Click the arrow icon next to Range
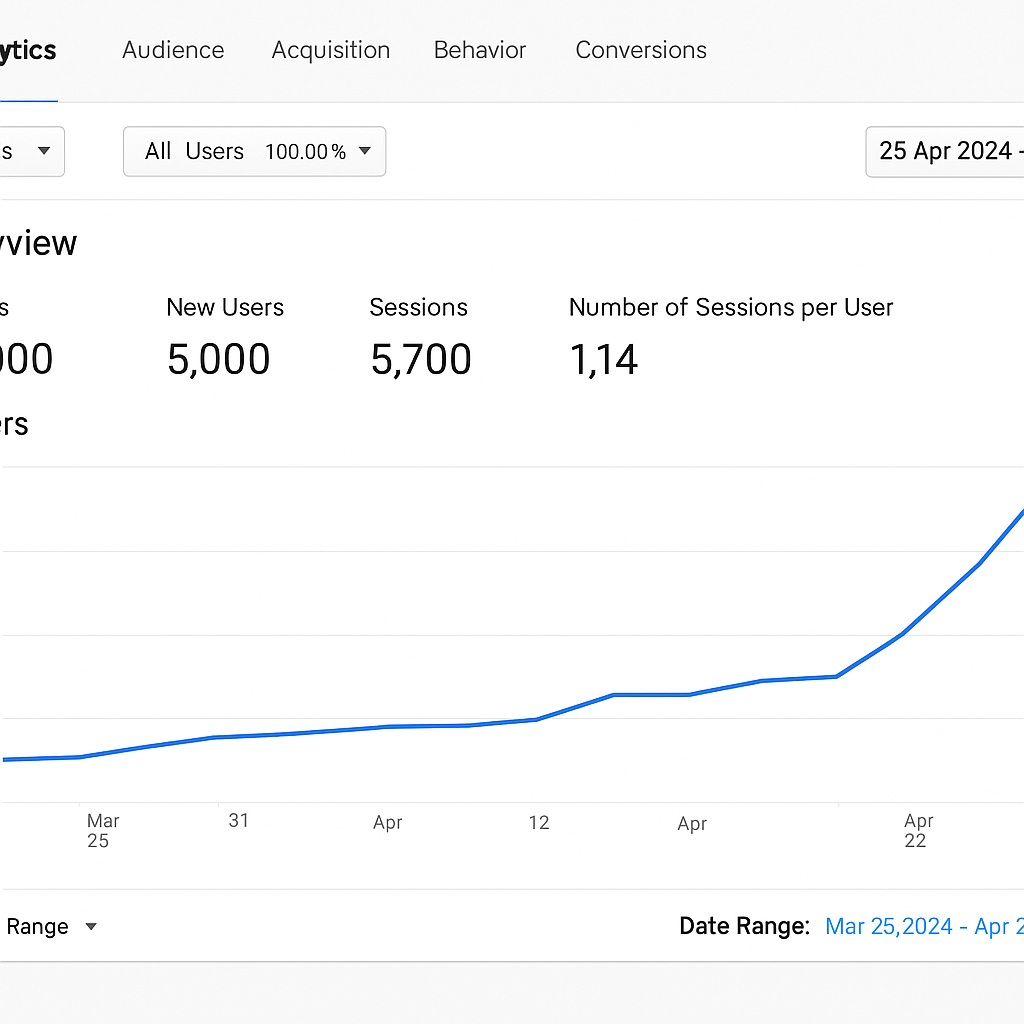Screen dimensions: 1024x1024 coord(91,926)
